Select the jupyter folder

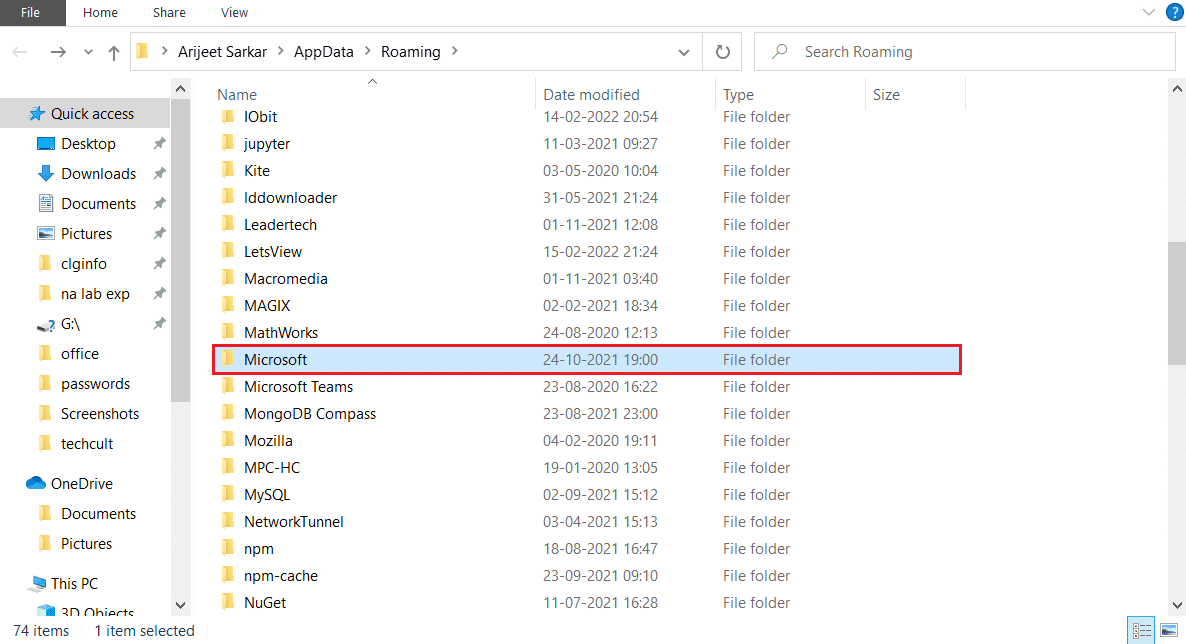coord(267,144)
